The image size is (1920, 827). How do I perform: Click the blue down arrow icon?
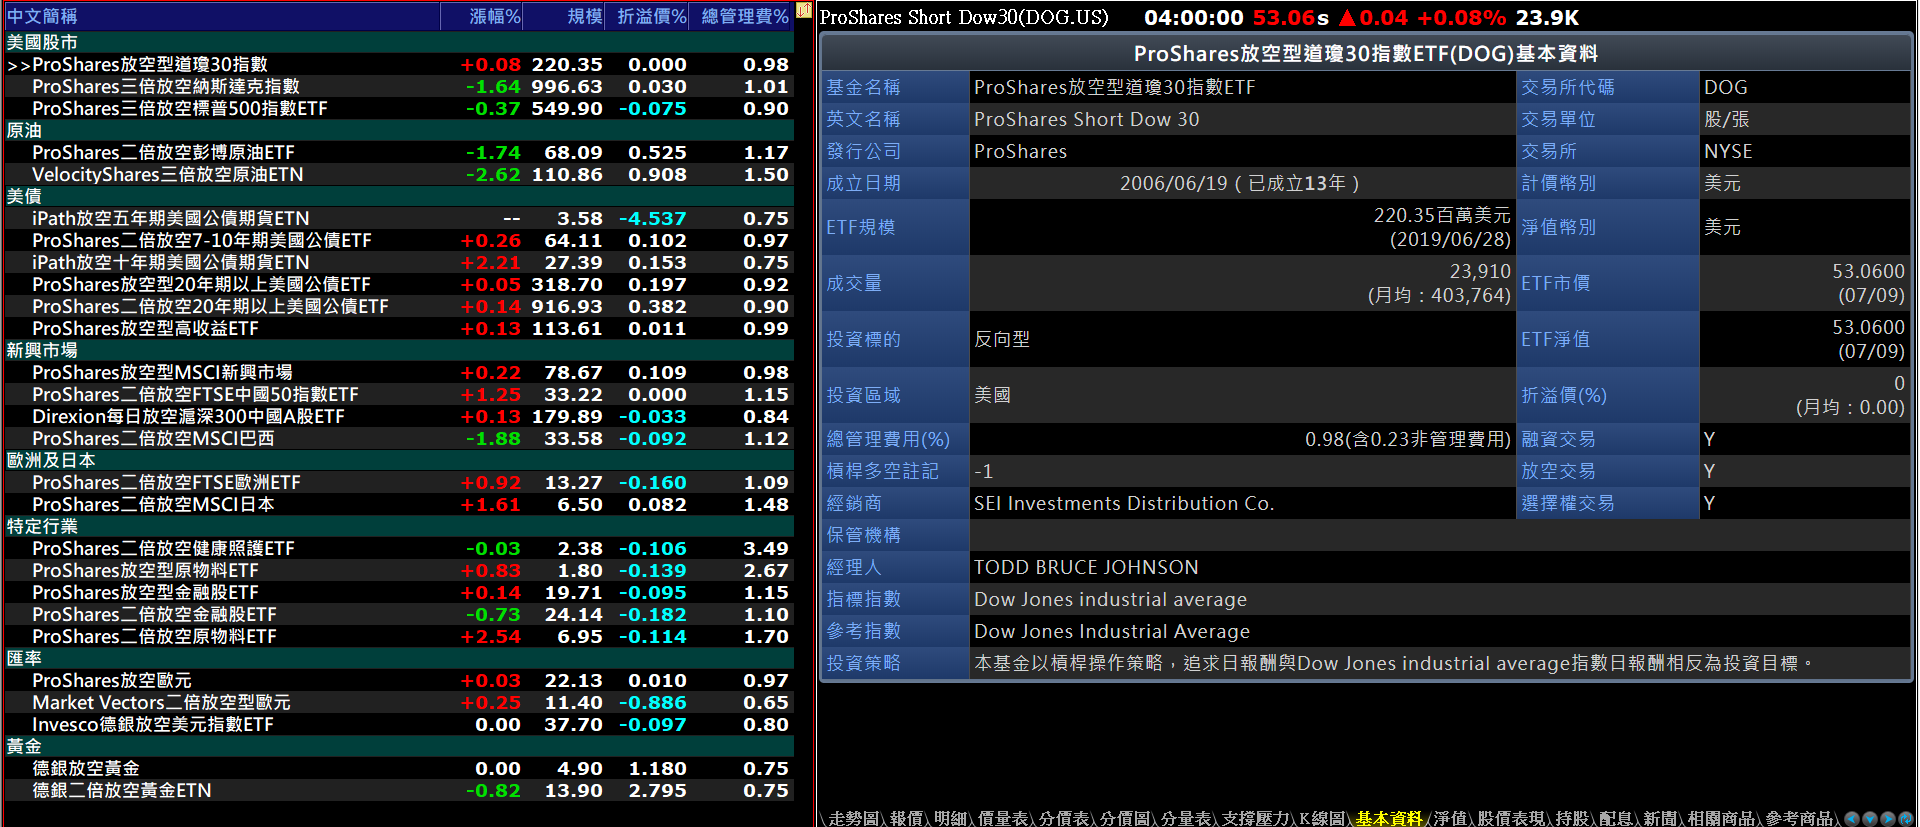click(1870, 819)
